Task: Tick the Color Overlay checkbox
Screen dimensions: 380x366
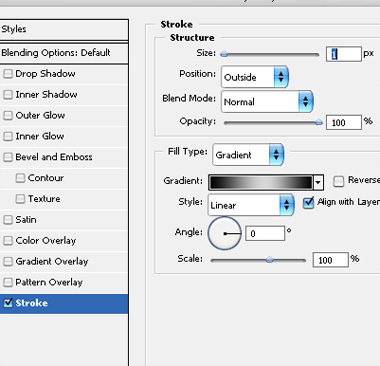Action: tap(8, 241)
